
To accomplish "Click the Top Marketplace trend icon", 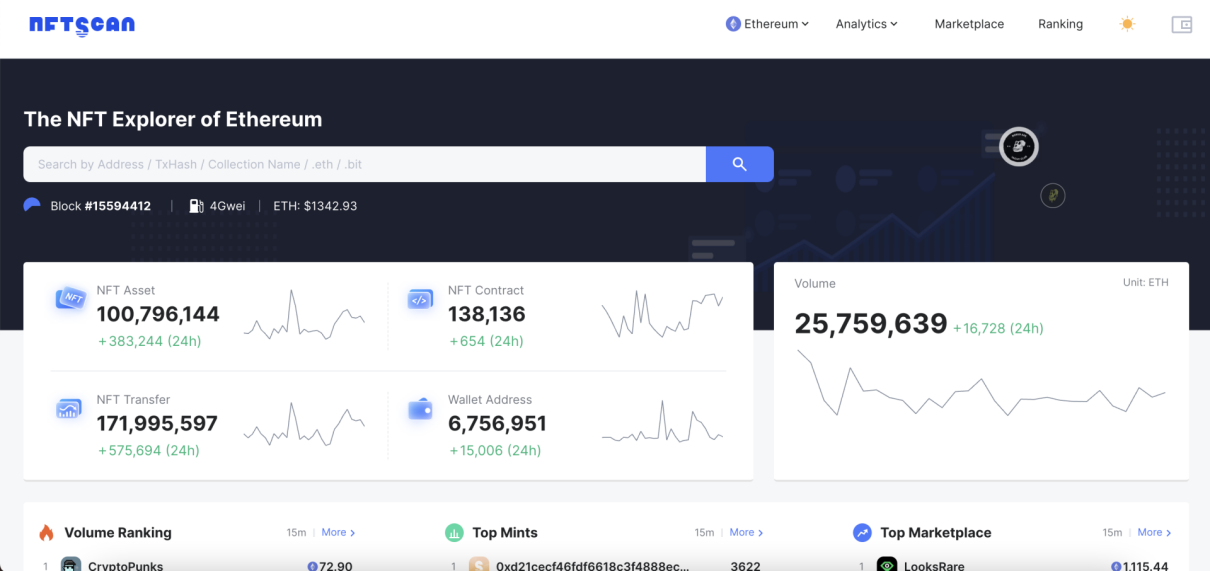I will coord(862,533).
